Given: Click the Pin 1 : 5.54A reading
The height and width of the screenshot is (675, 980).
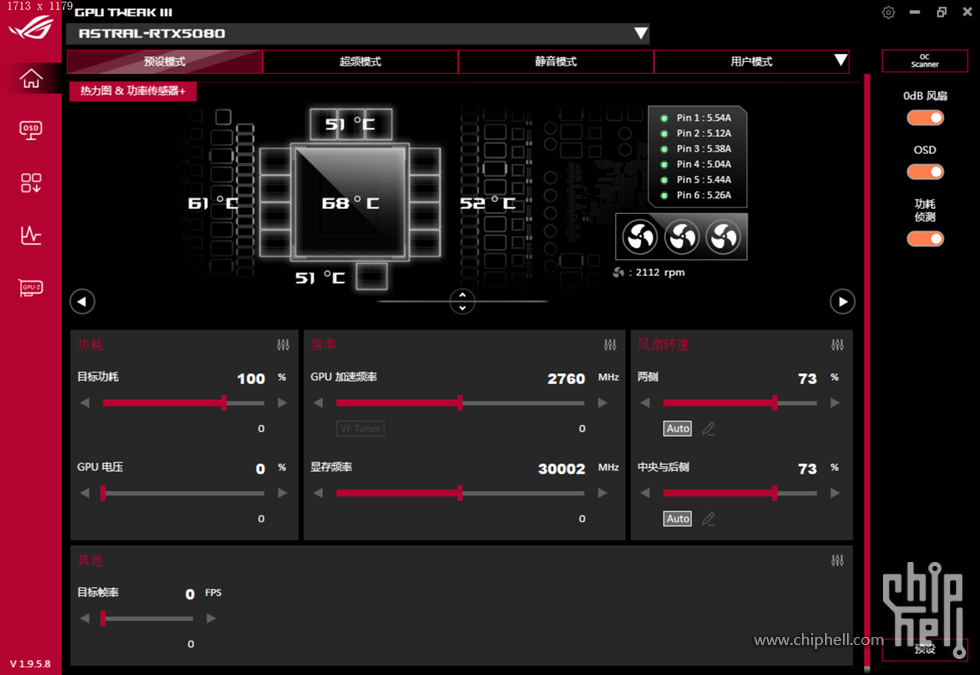Looking at the screenshot, I should pos(704,118).
